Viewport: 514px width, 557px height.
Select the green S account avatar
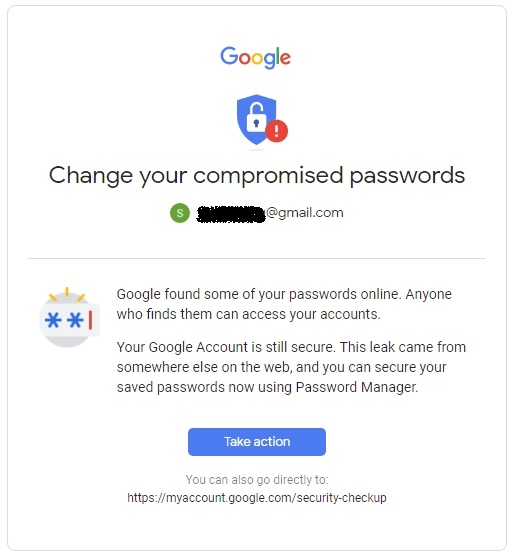coord(180,213)
